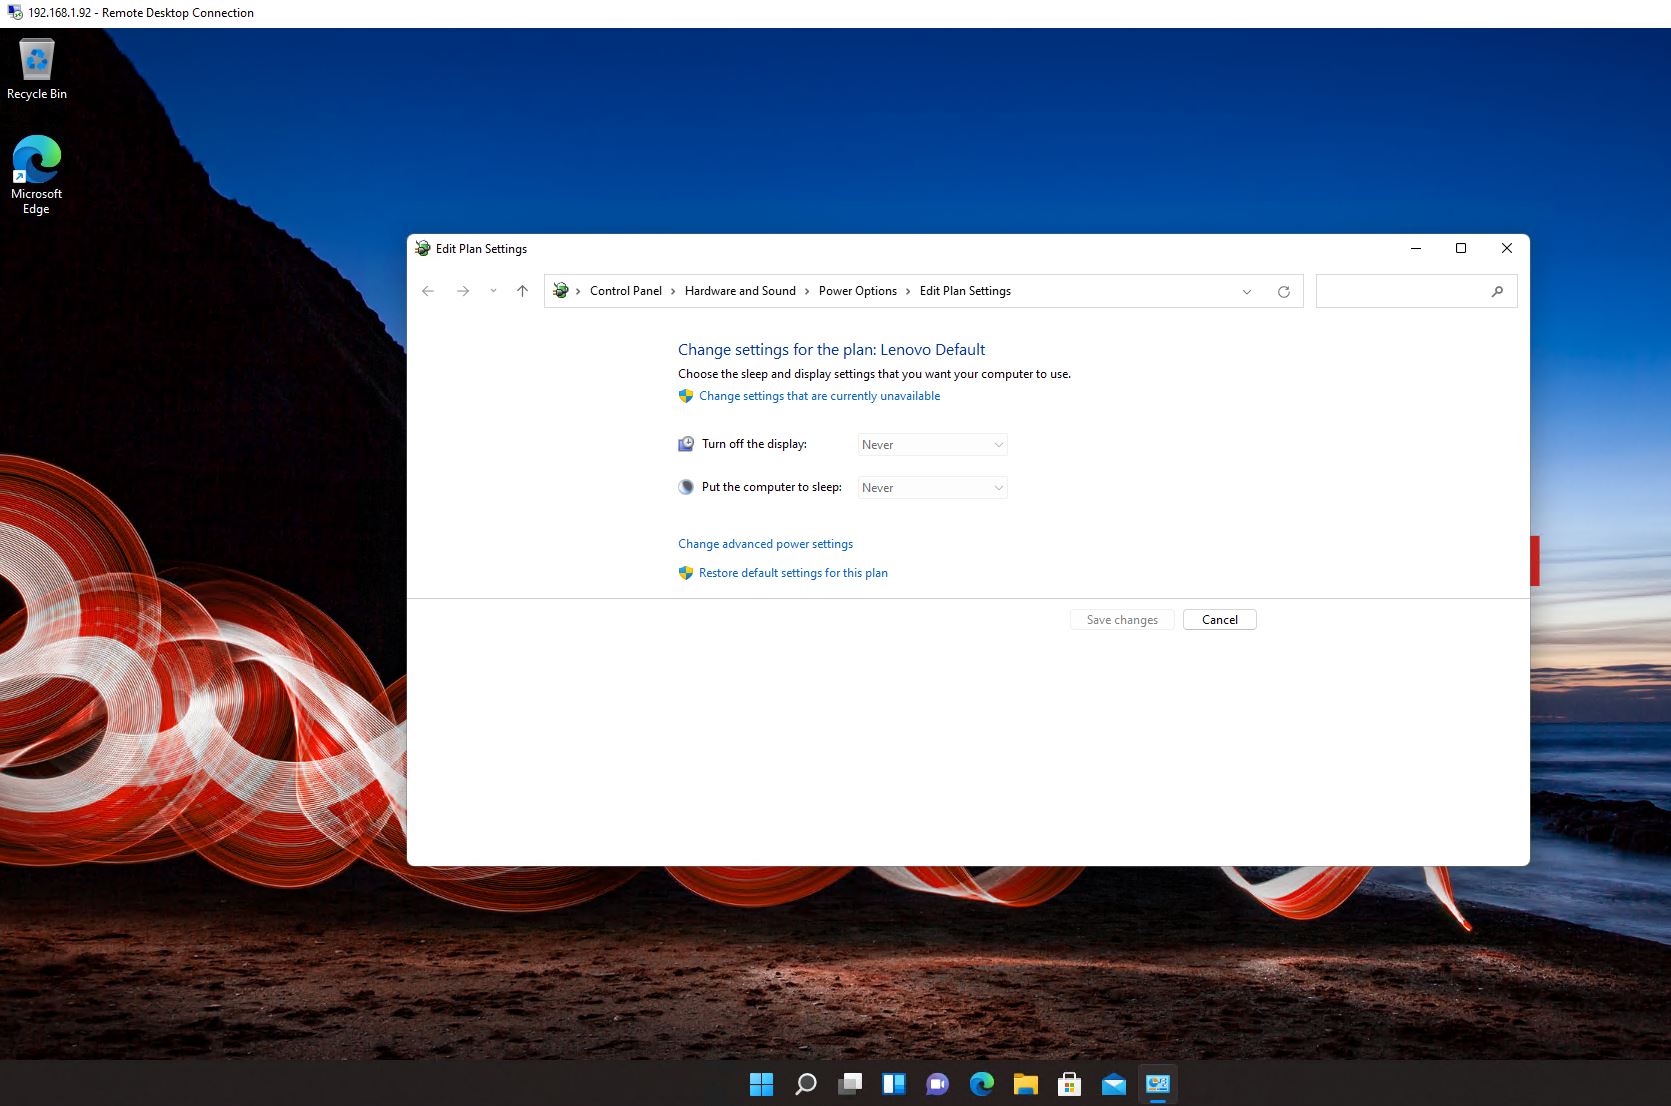Open Microsoft Store from the taskbar
The width and height of the screenshot is (1671, 1106).
point(1069,1084)
